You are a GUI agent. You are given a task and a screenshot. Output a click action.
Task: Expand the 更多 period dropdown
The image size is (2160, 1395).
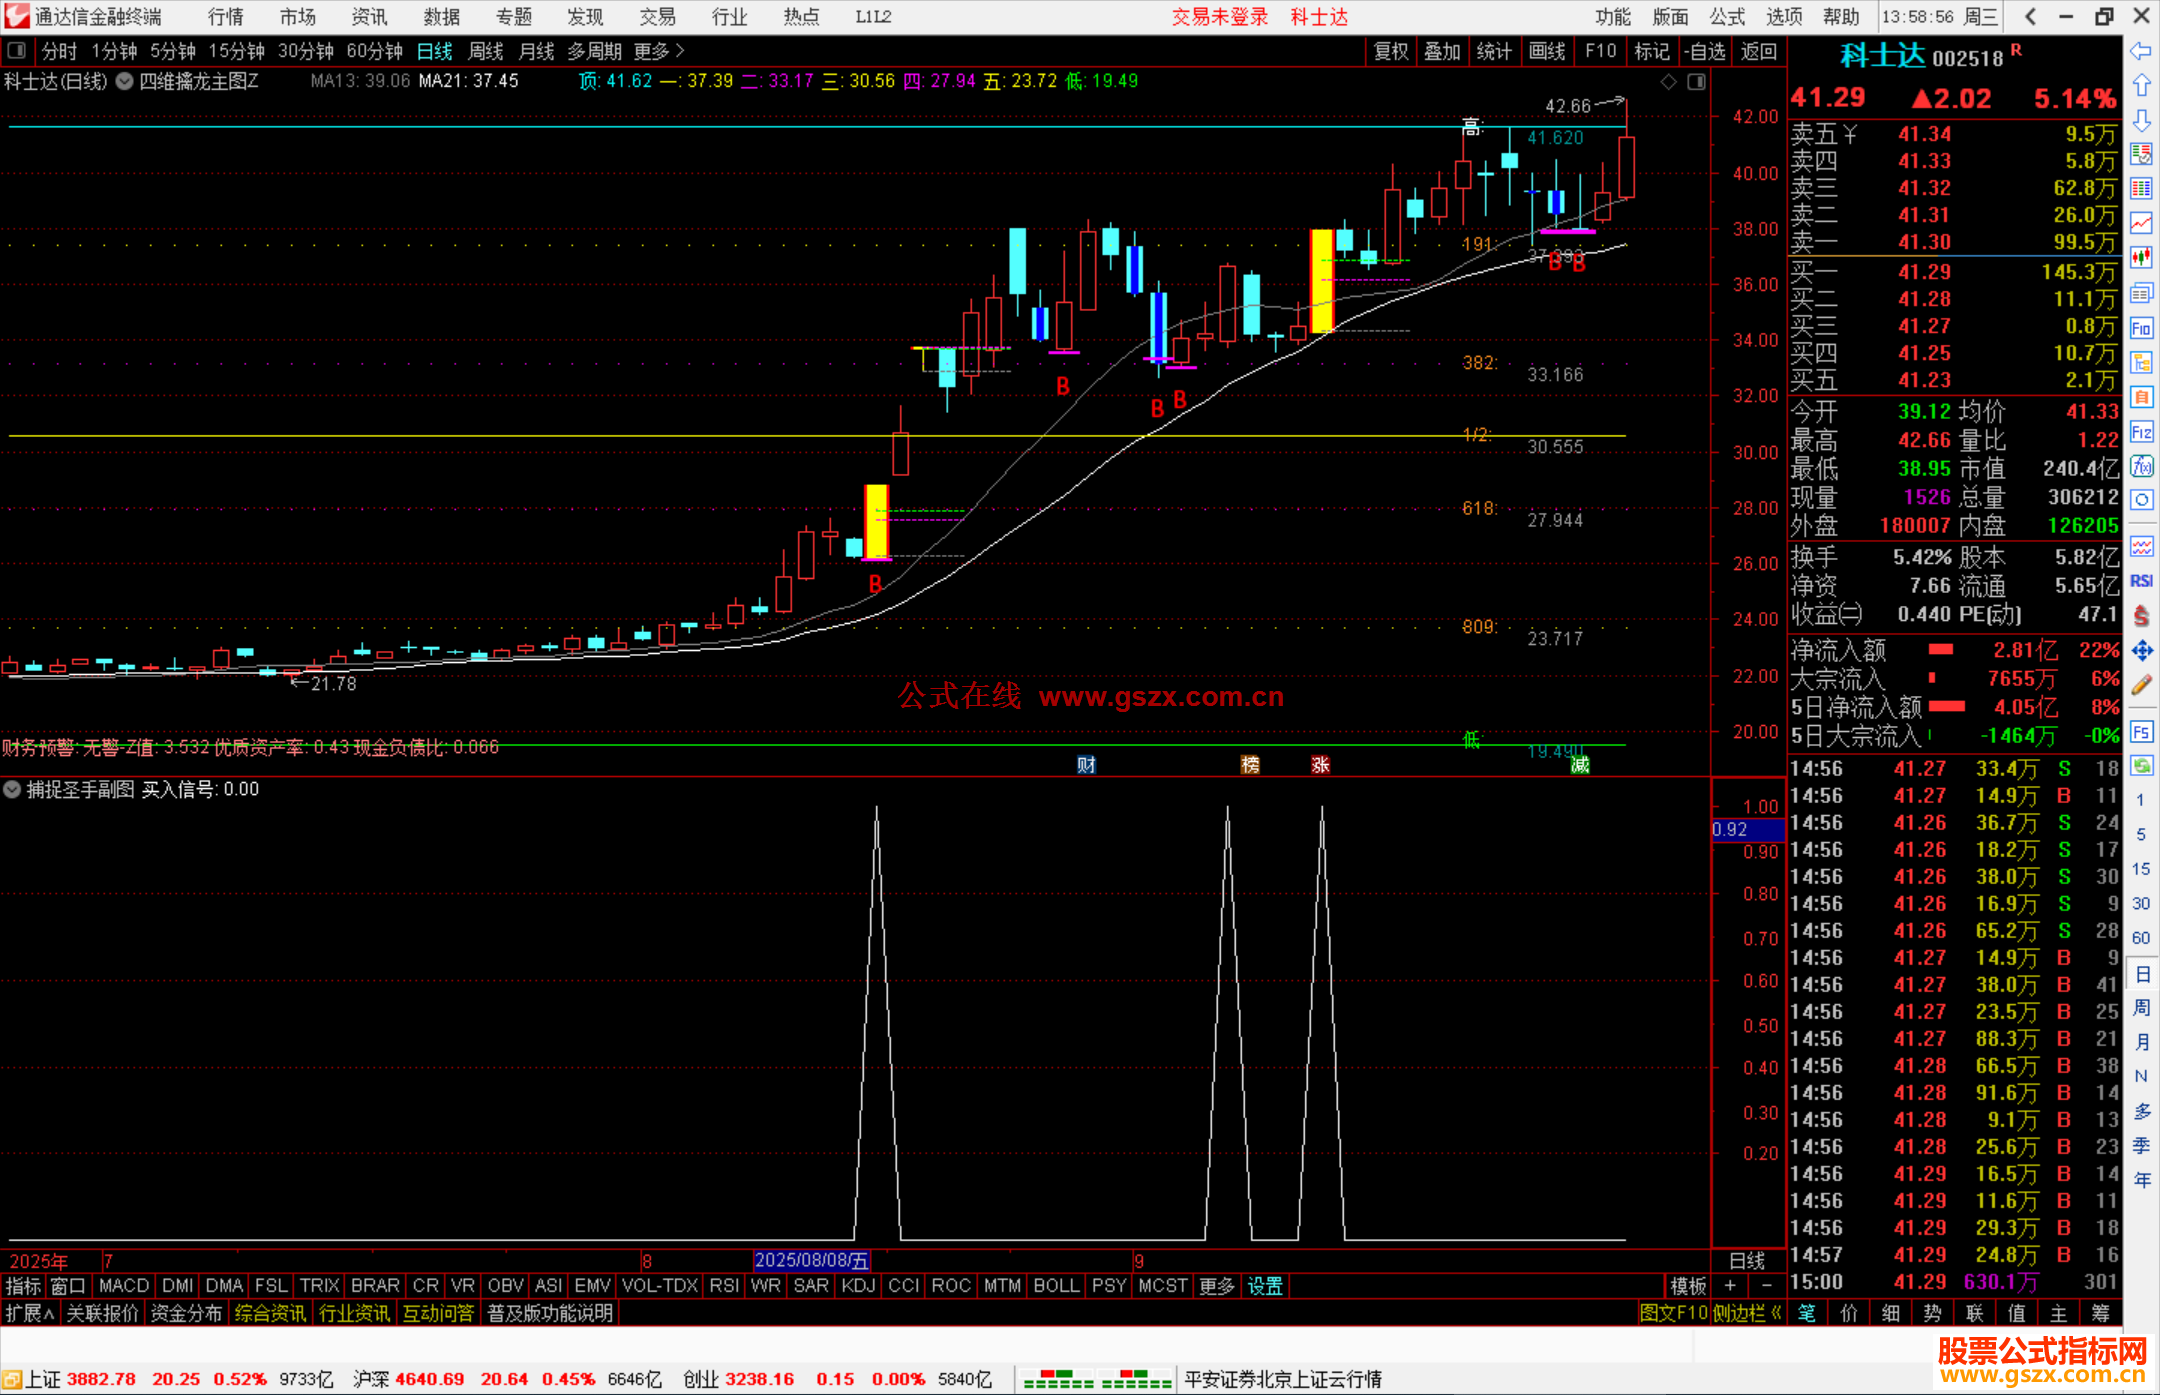pyautogui.click(x=658, y=51)
